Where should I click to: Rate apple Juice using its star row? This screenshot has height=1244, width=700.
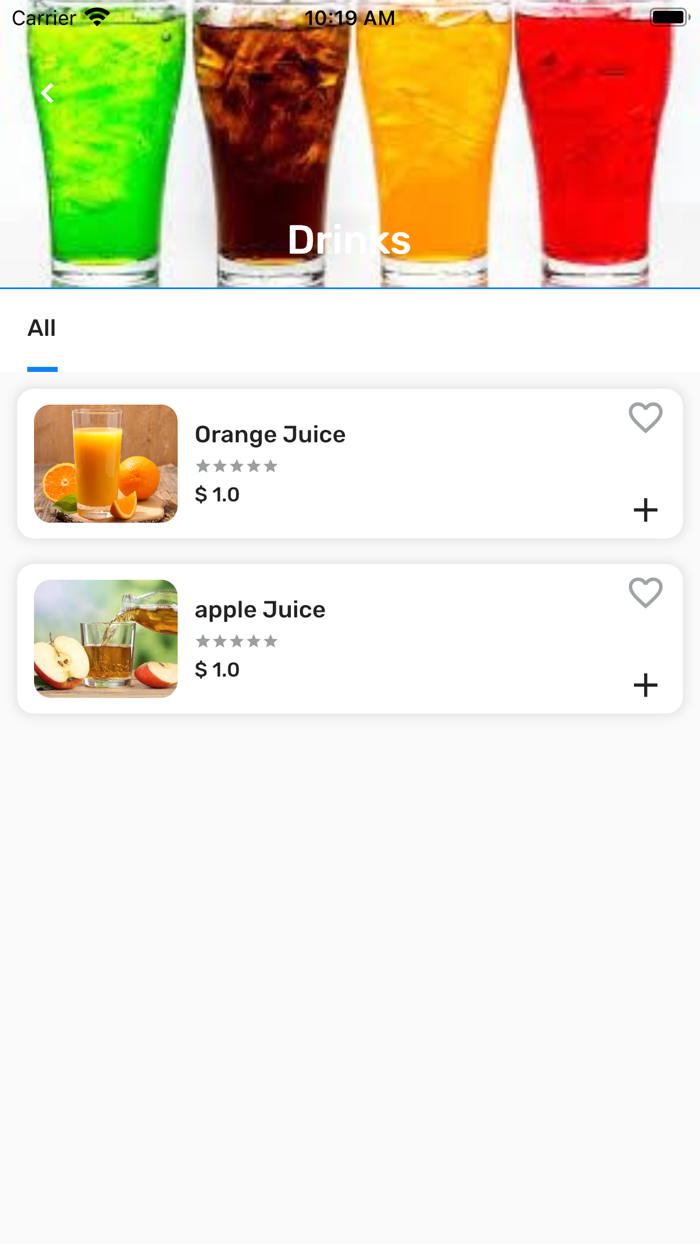[x=236, y=641]
